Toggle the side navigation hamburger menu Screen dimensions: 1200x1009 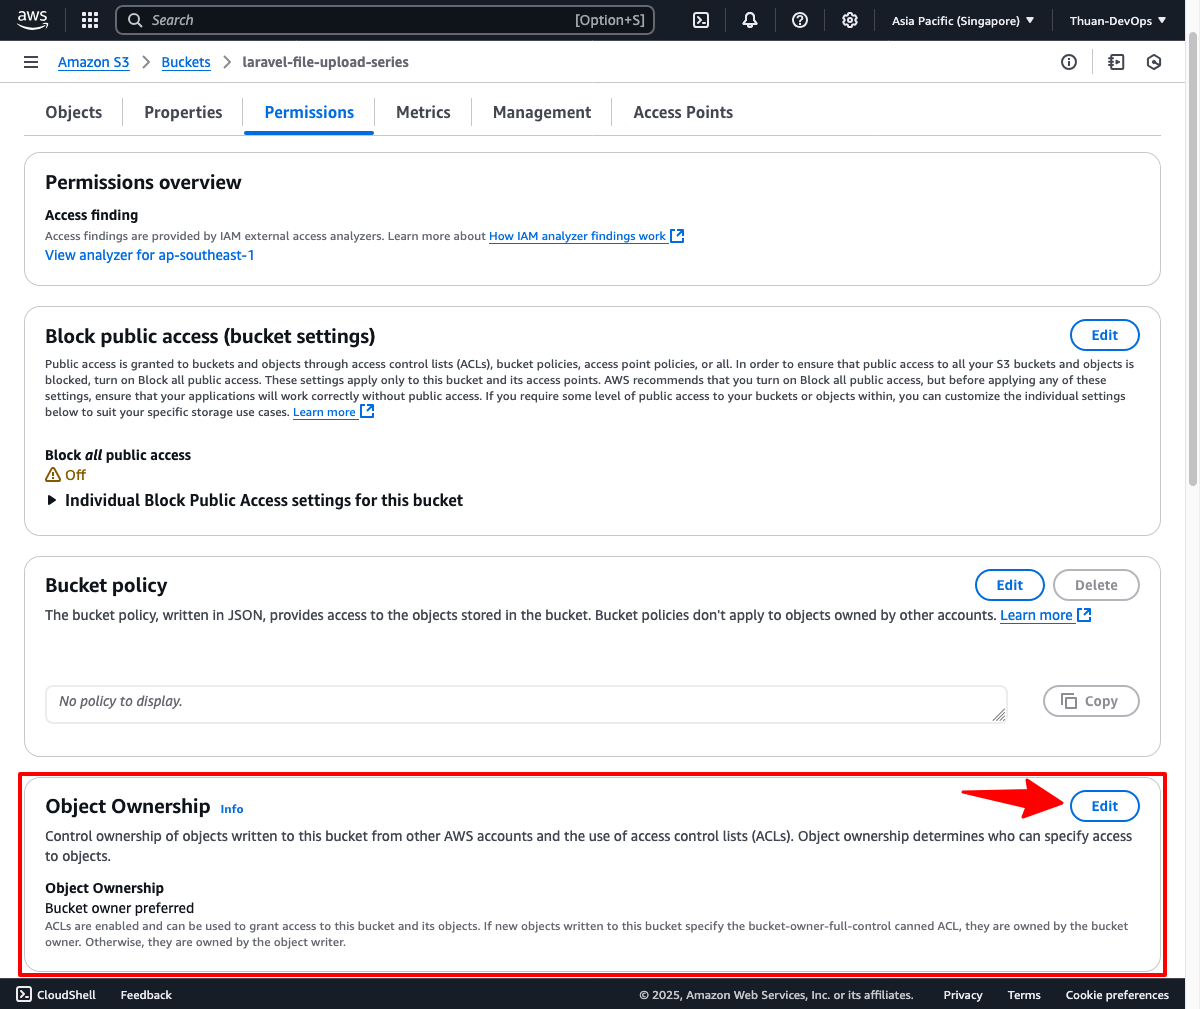click(x=31, y=62)
